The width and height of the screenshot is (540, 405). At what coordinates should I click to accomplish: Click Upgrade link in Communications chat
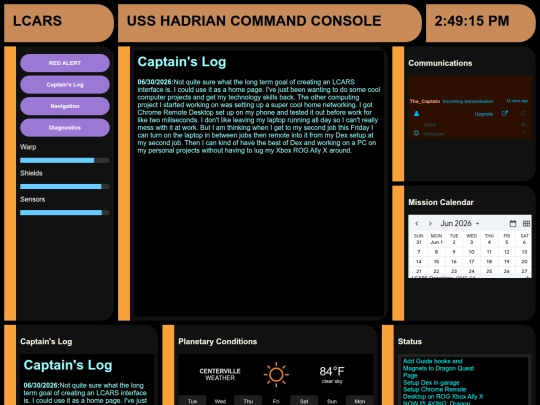tap(484, 114)
